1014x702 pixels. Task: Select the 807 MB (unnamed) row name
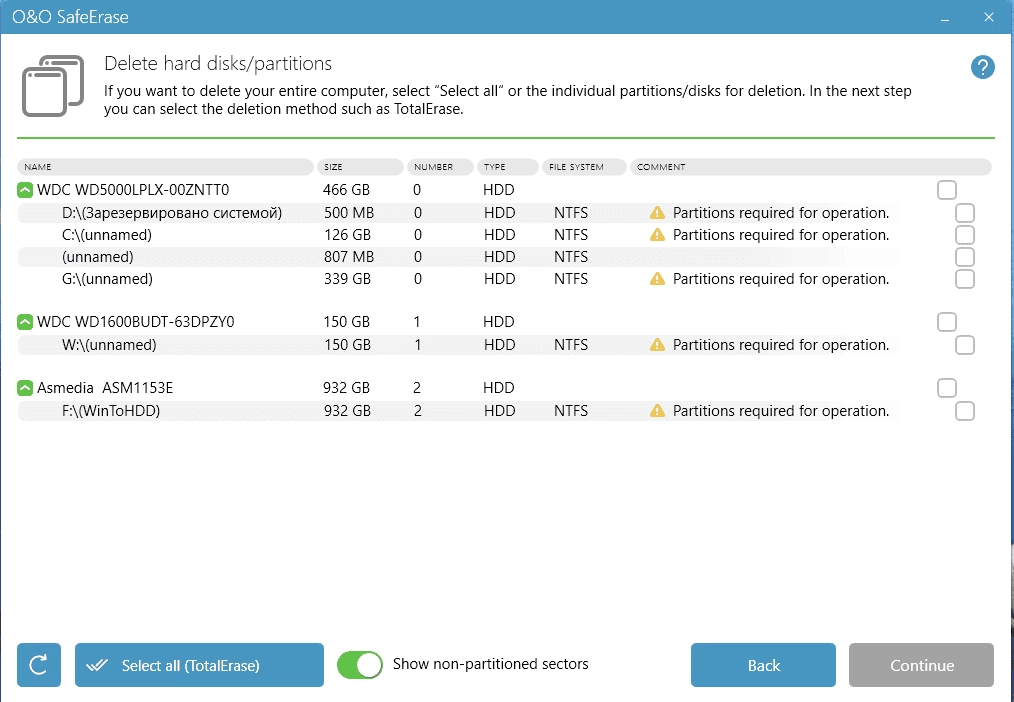[98, 257]
